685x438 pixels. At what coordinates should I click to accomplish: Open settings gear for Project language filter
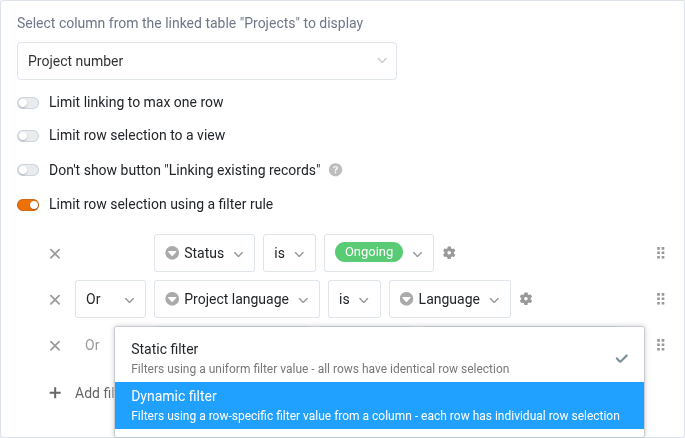[526, 299]
